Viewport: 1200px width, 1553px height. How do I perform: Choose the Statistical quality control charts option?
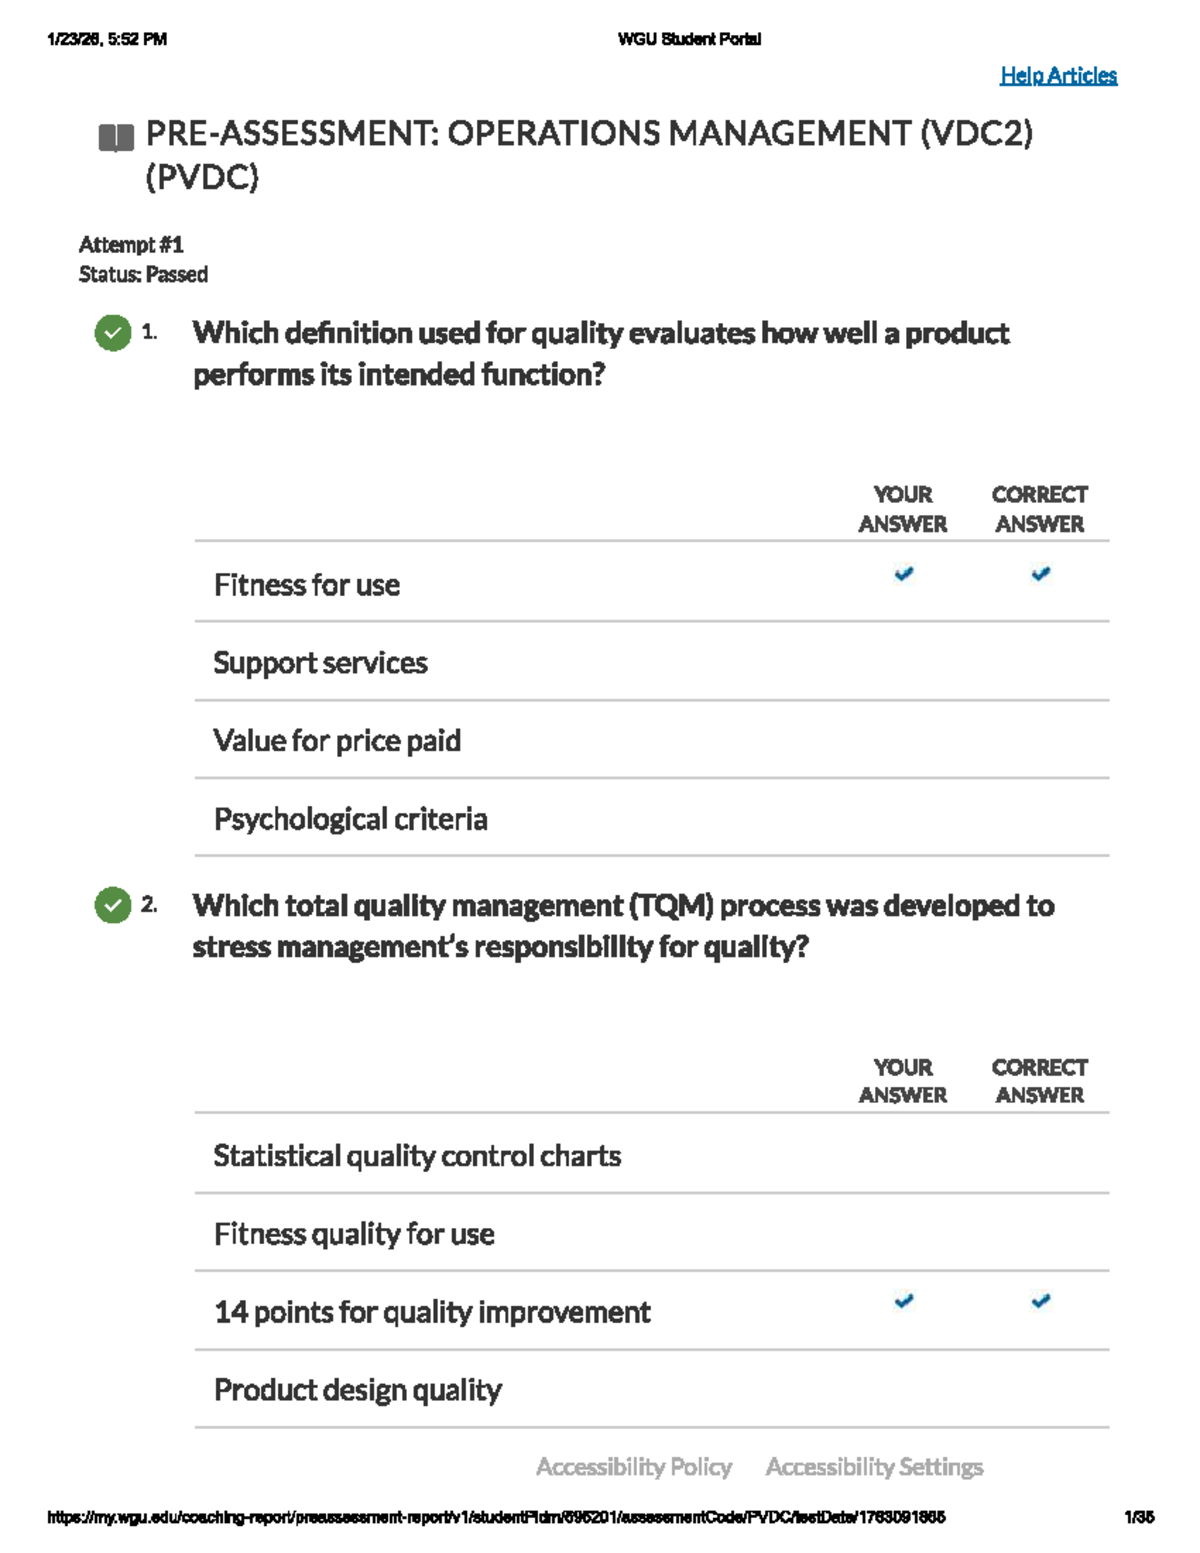(417, 1156)
